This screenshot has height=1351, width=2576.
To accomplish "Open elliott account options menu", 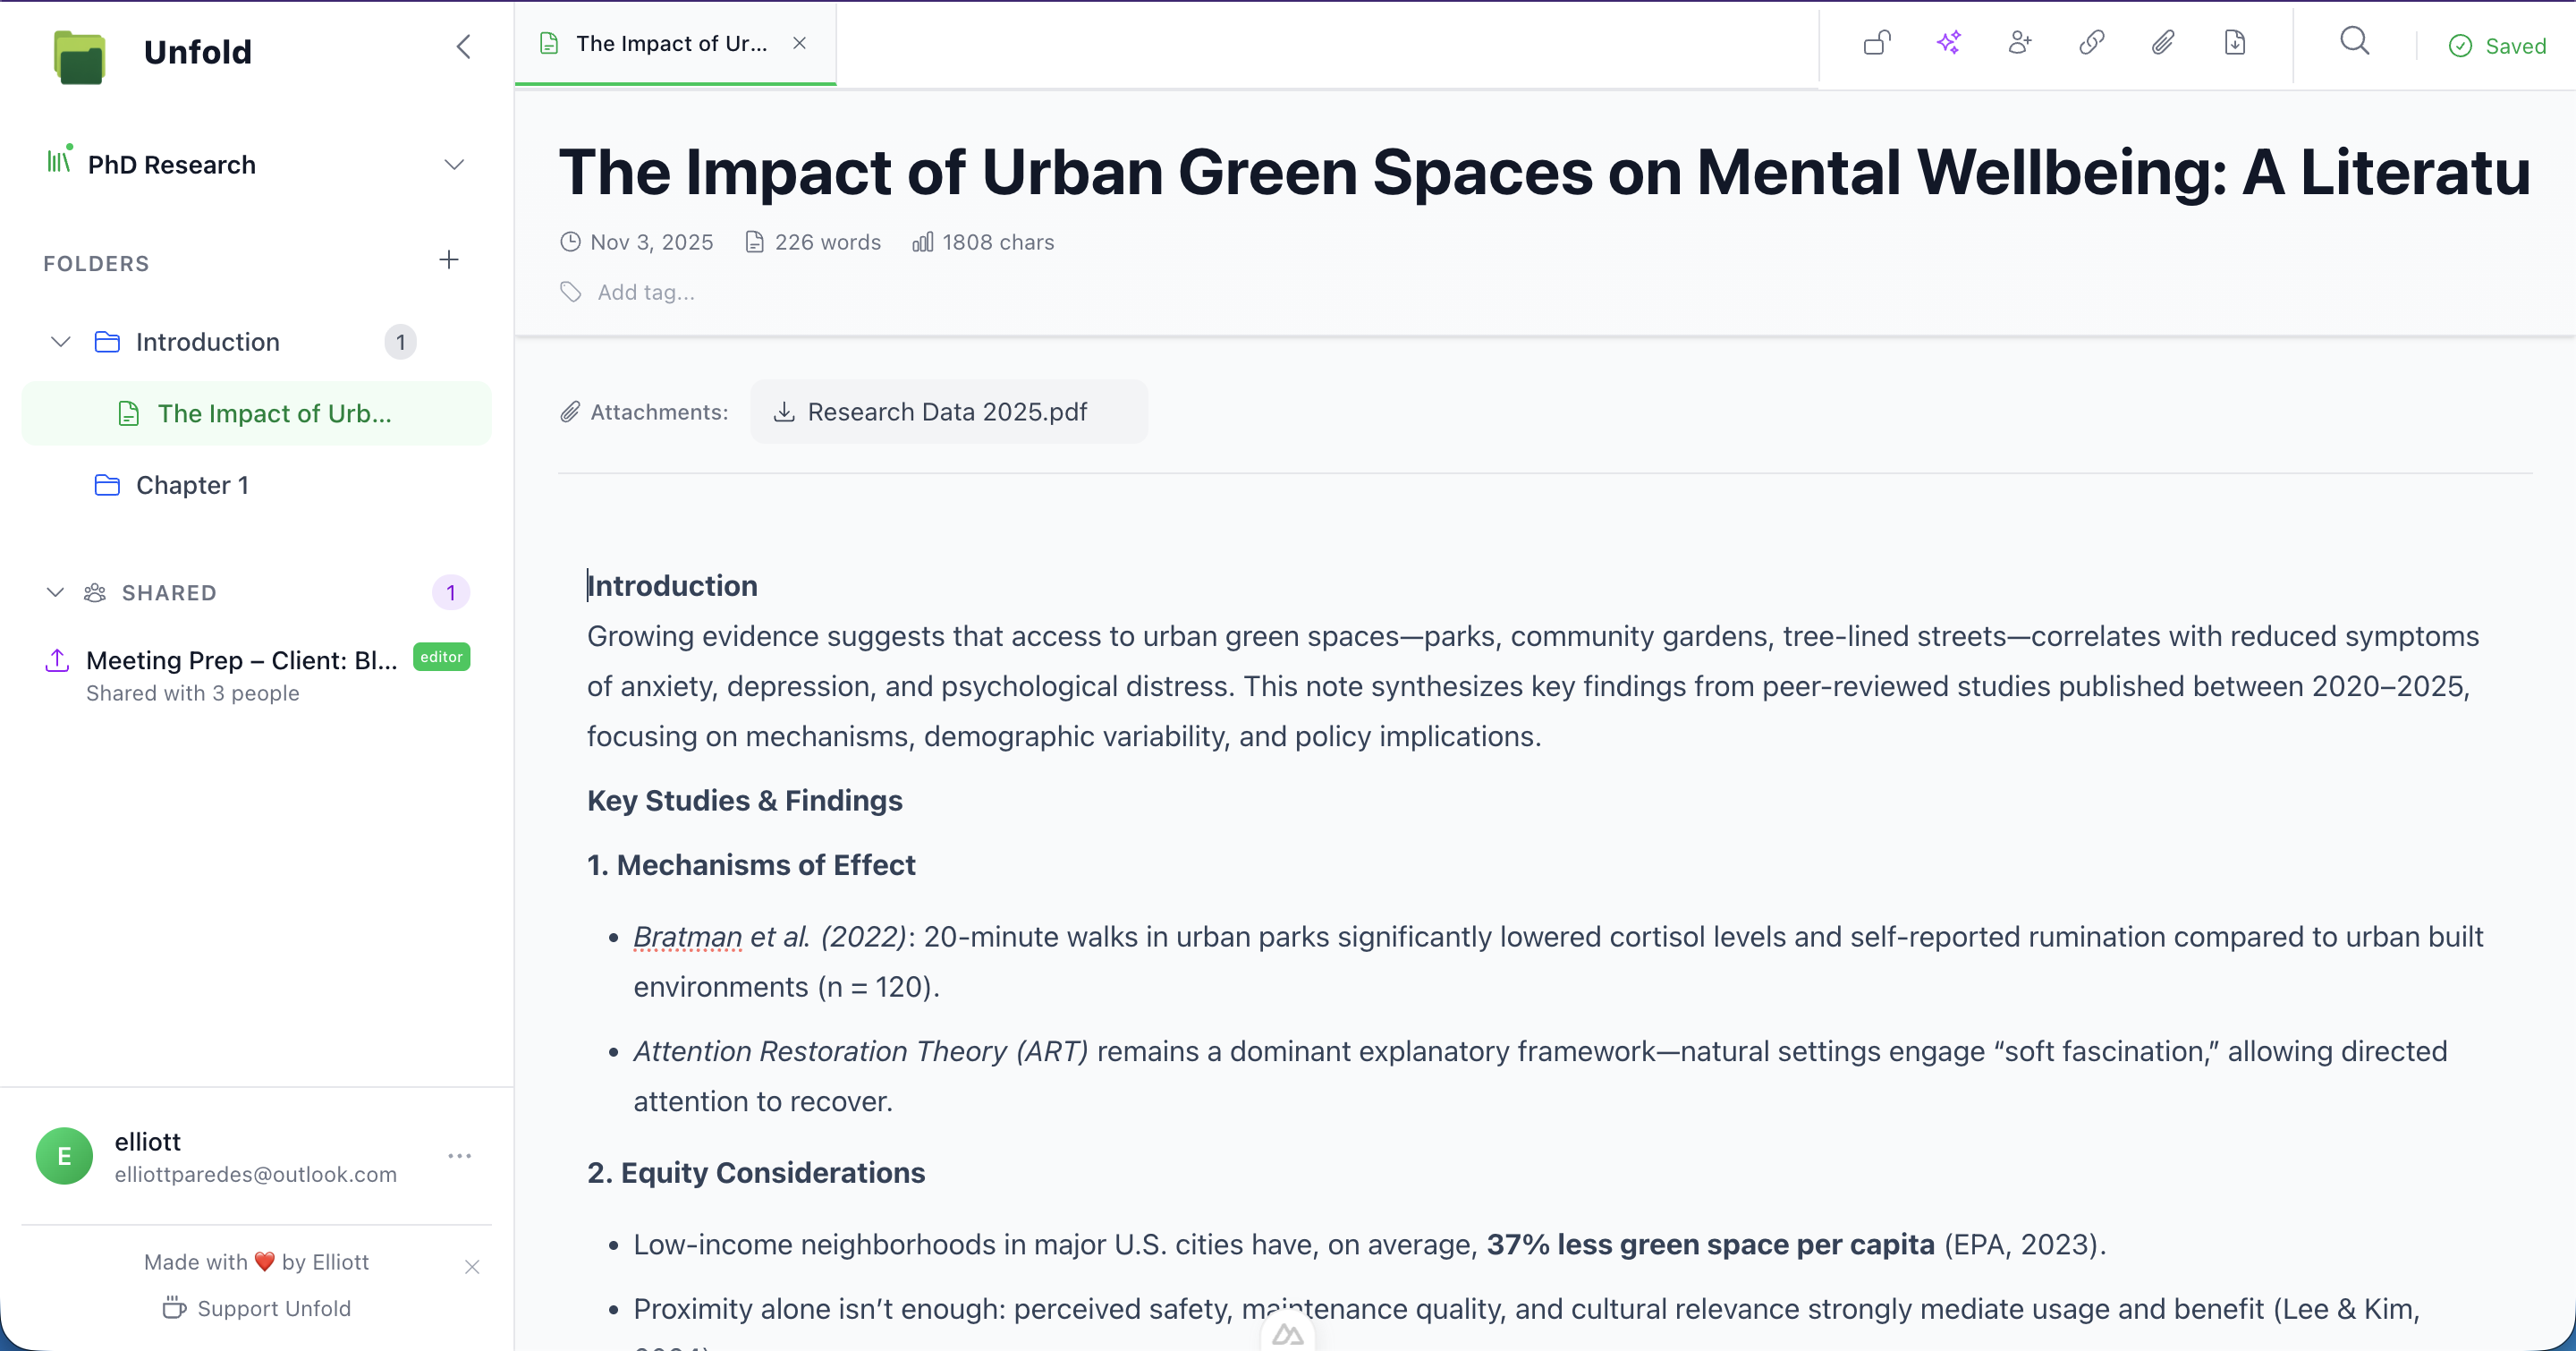I will pyautogui.click(x=459, y=1156).
